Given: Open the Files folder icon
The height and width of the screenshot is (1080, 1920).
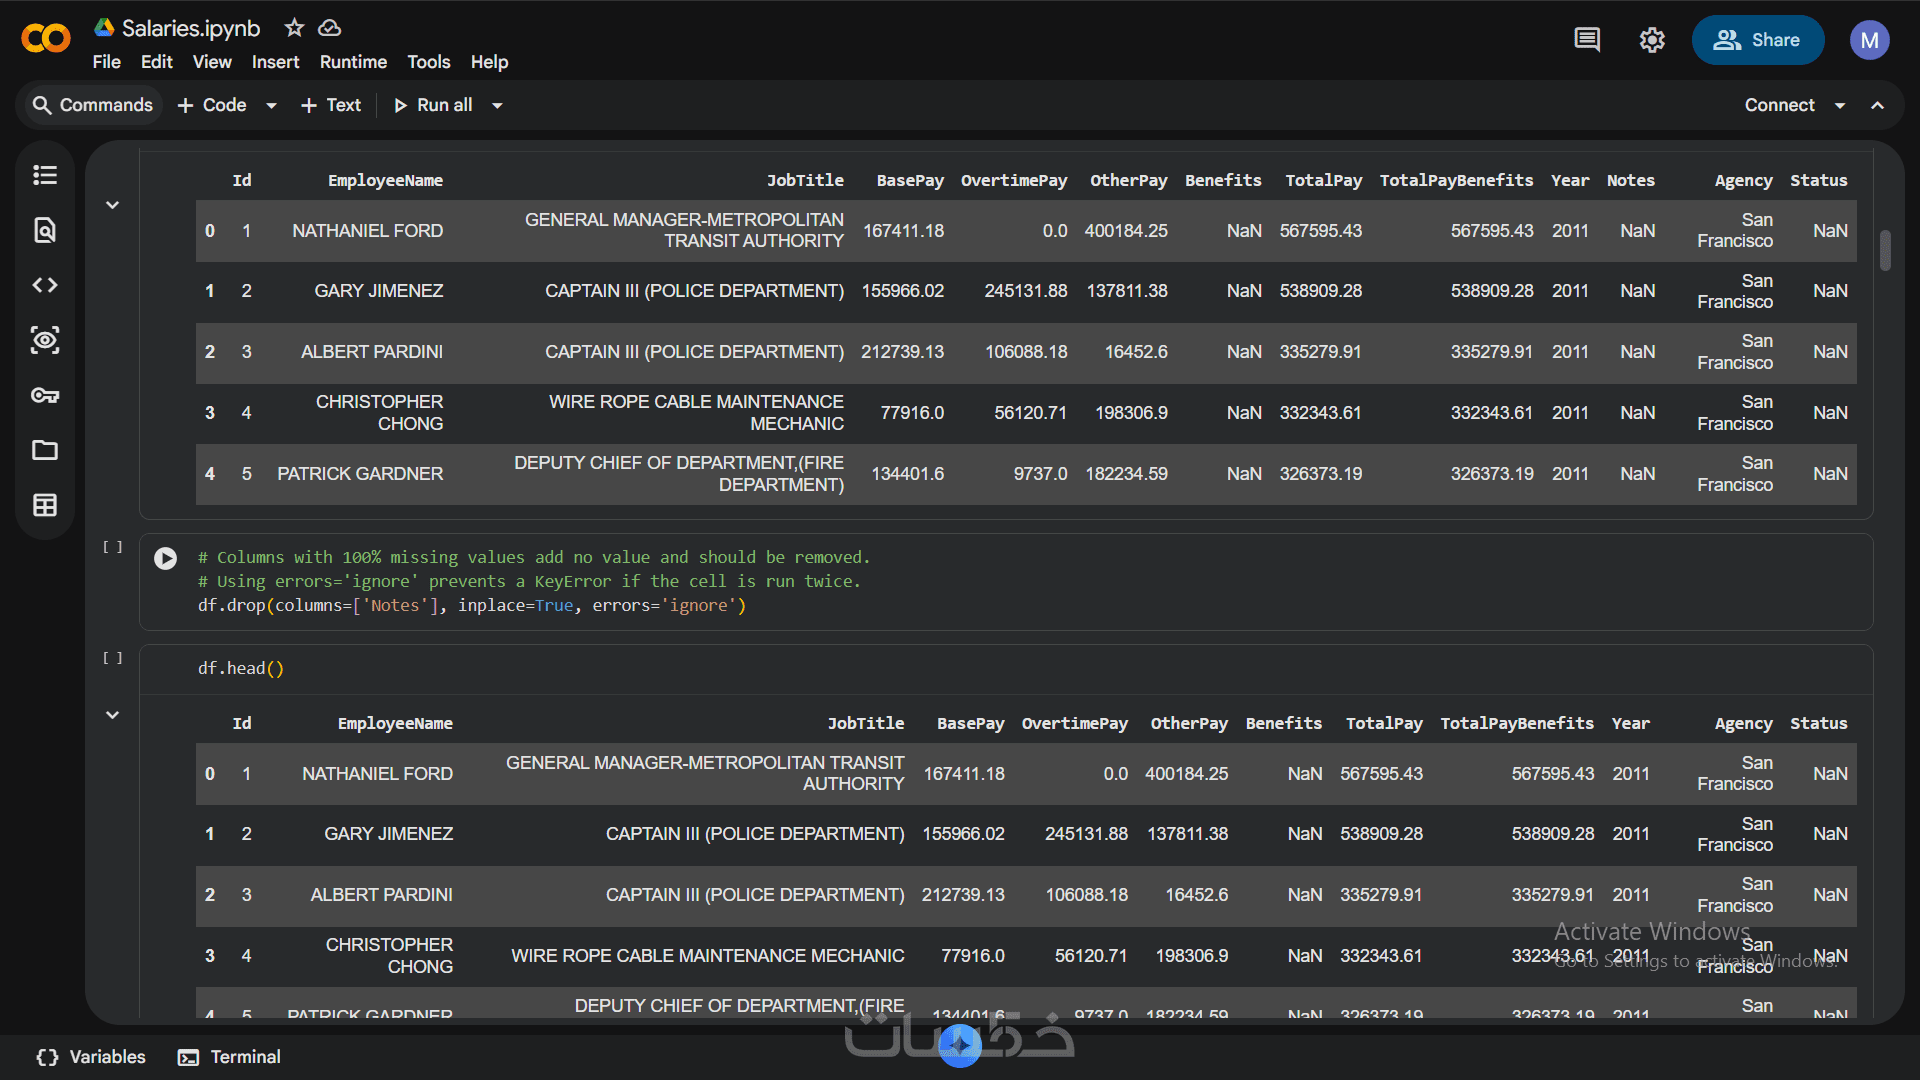Looking at the screenshot, I should [x=45, y=451].
